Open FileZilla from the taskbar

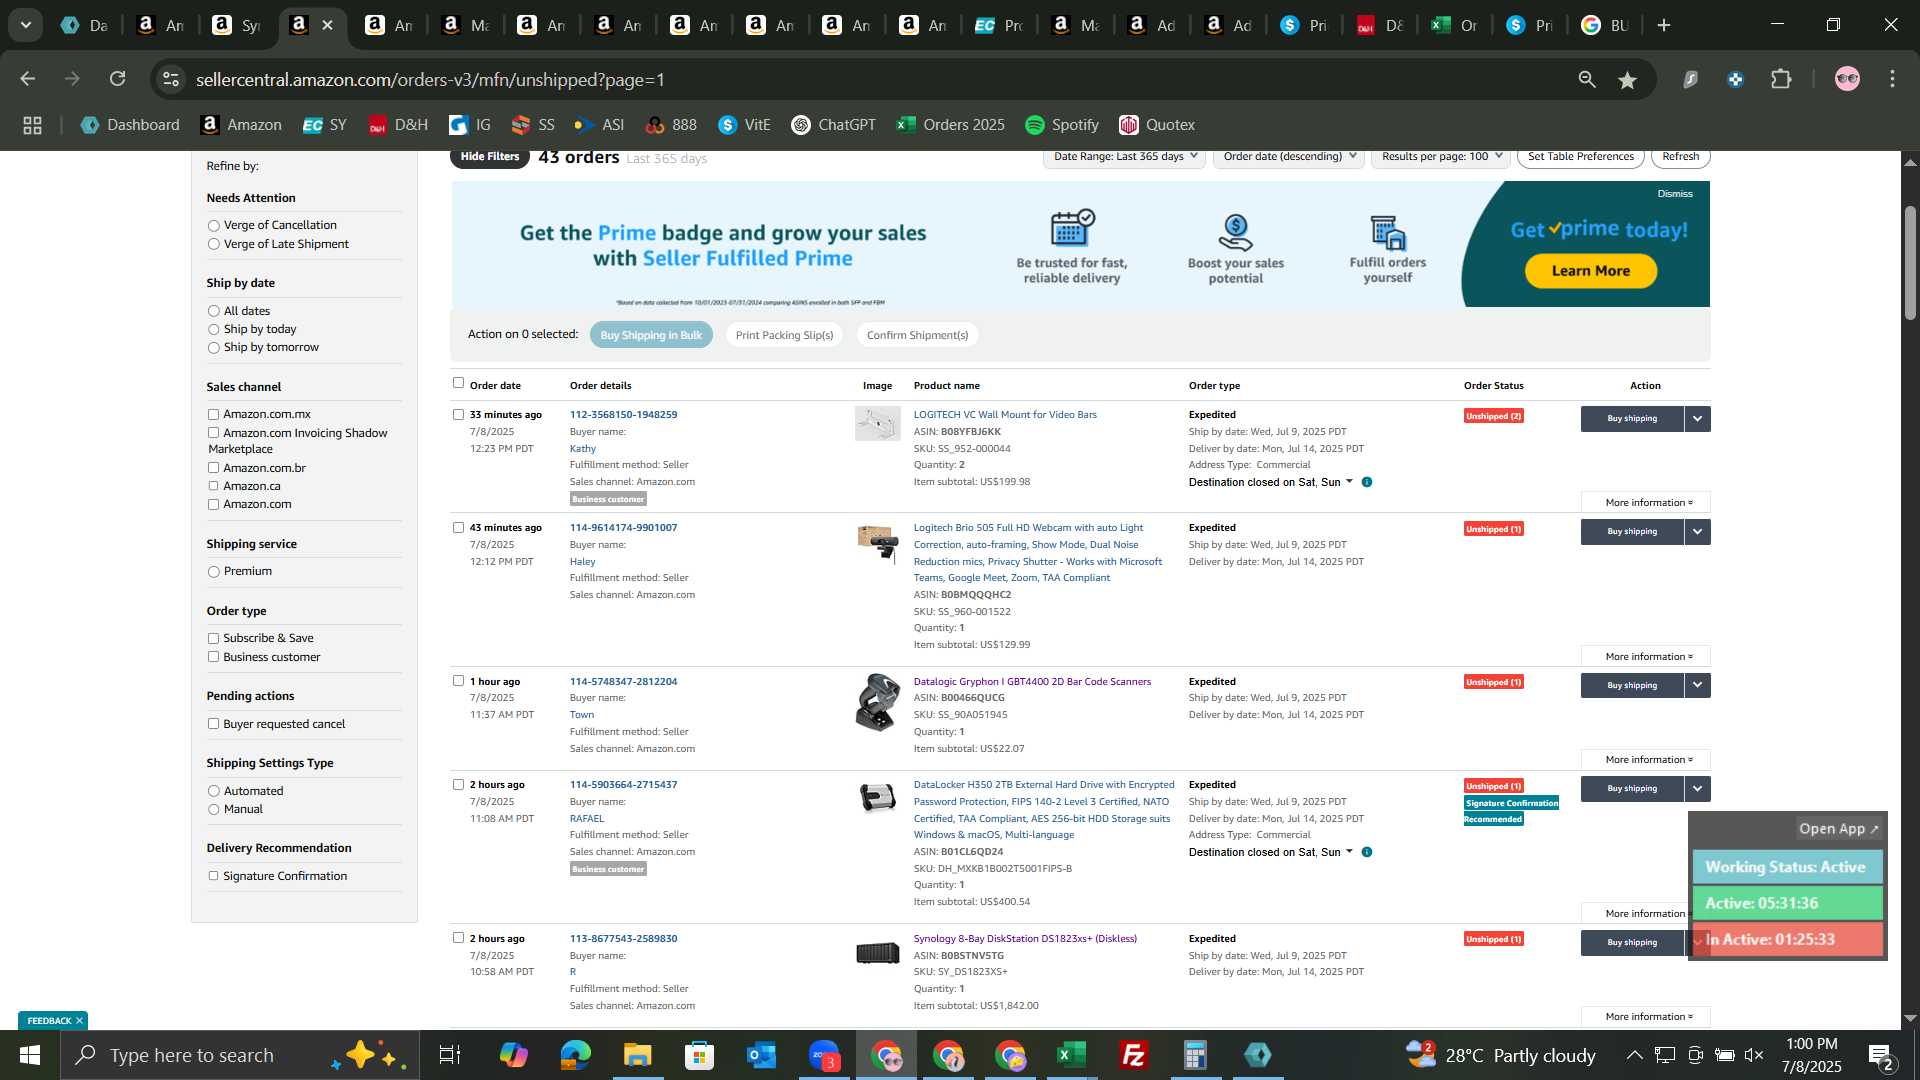(1133, 1055)
